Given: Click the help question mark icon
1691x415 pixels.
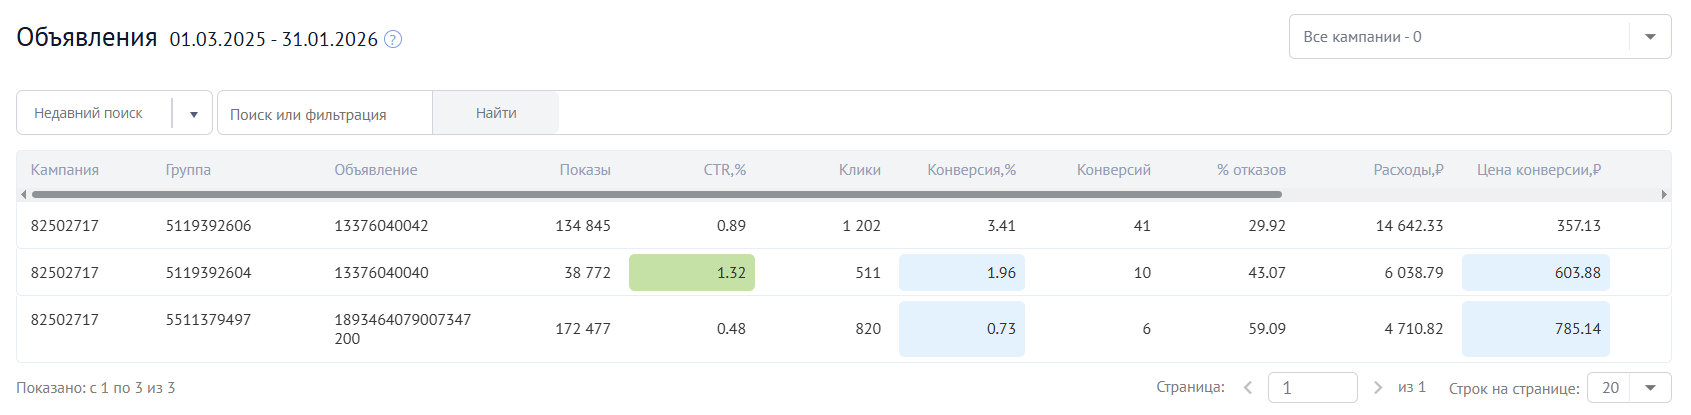Looking at the screenshot, I should (393, 40).
